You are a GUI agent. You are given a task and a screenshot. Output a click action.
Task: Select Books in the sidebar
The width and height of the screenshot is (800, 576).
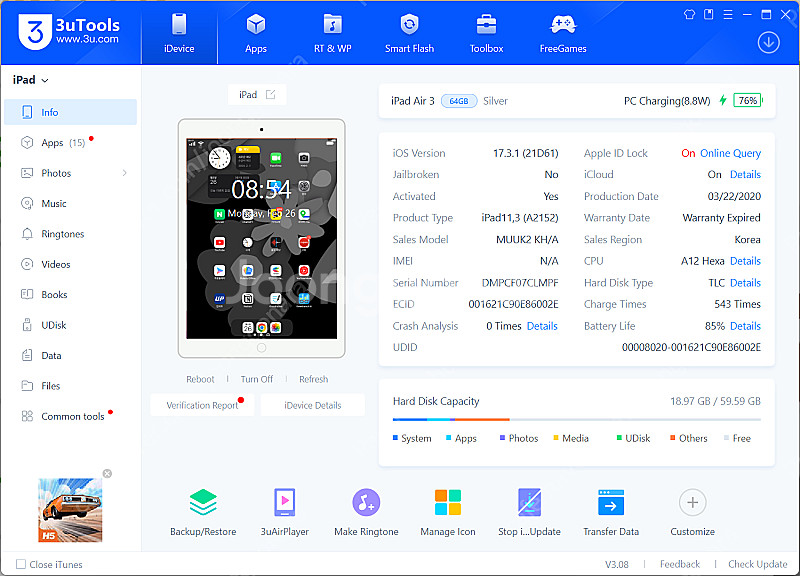70,295
